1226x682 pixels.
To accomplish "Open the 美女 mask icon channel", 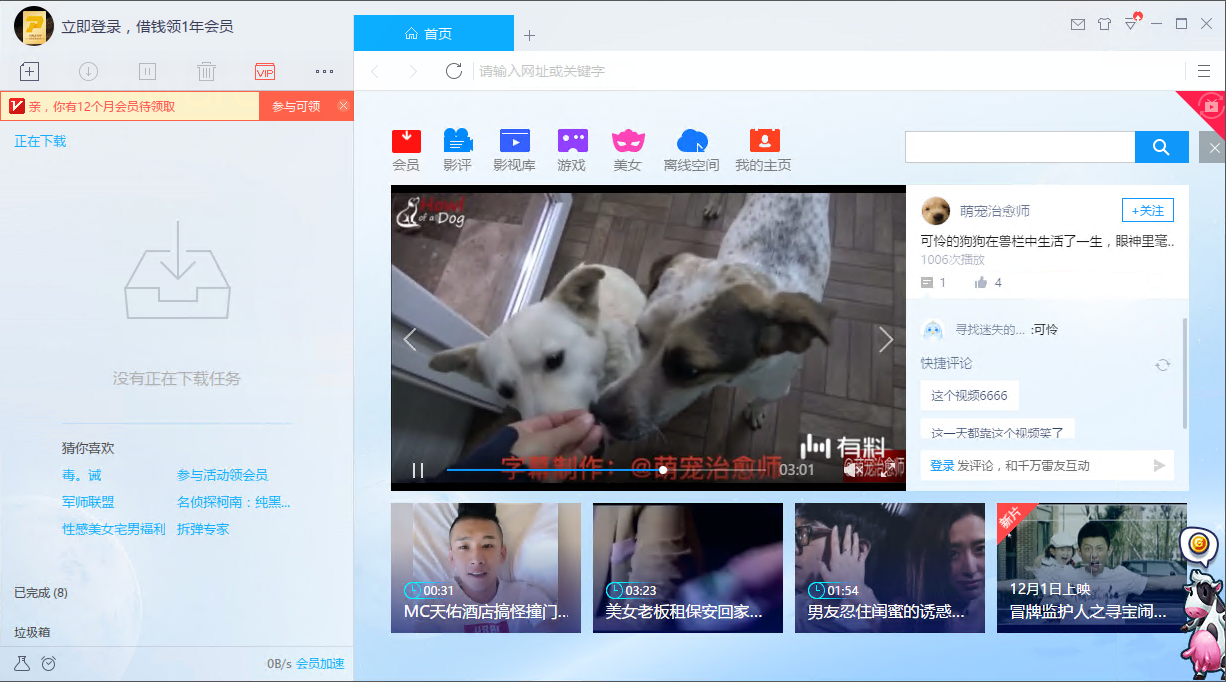I will pos(627,150).
